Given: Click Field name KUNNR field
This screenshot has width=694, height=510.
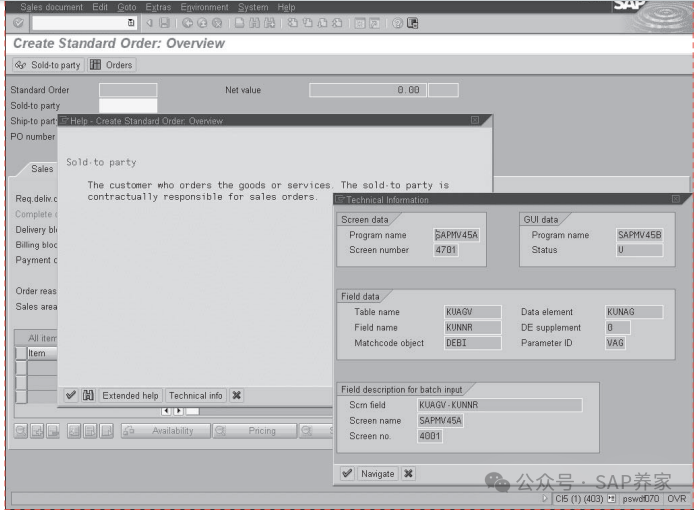Looking at the screenshot, I should (472, 327).
